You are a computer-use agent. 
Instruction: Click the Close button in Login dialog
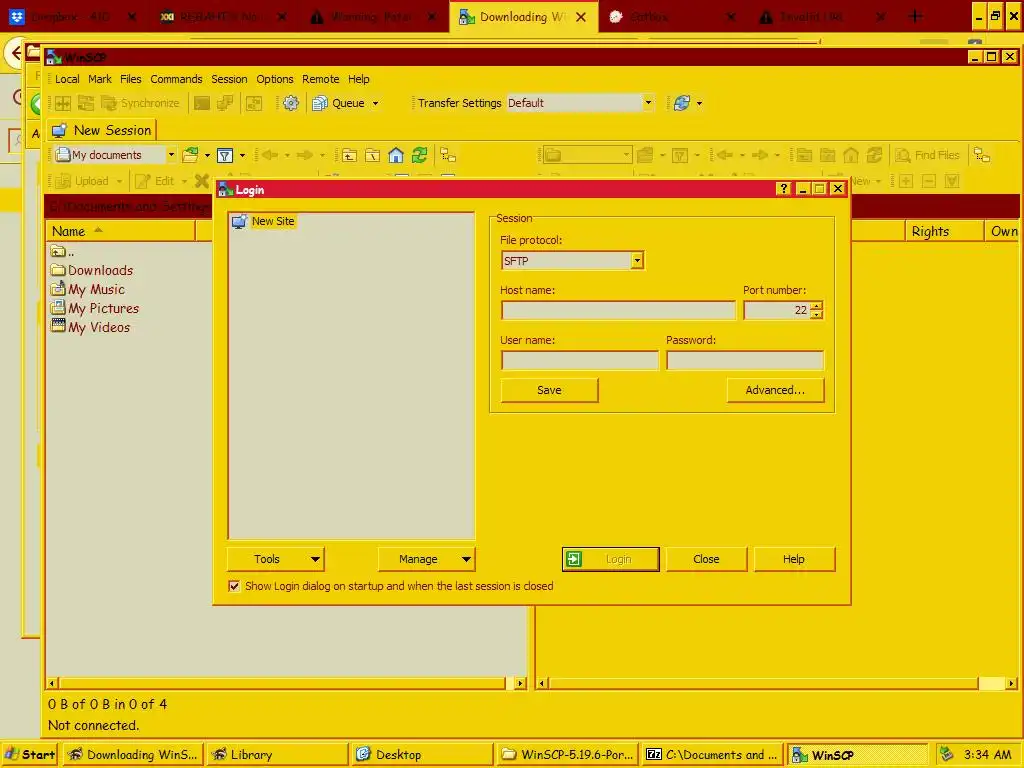tap(706, 559)
